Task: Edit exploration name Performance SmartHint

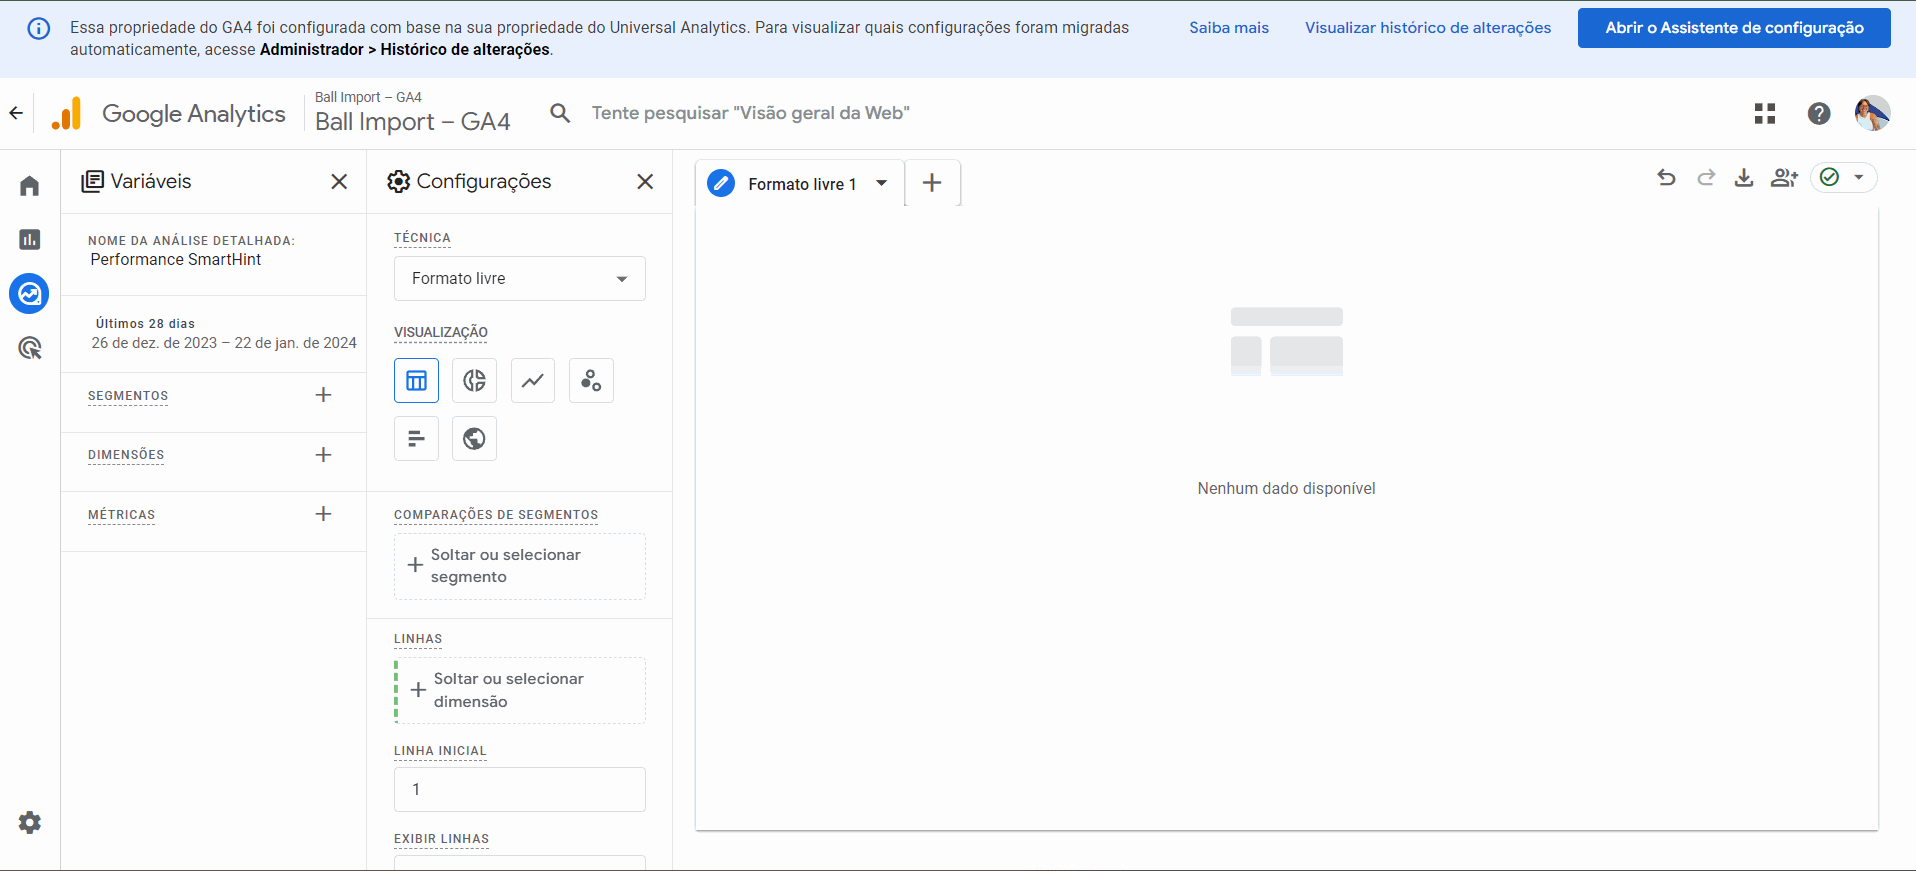Action: 176,260
